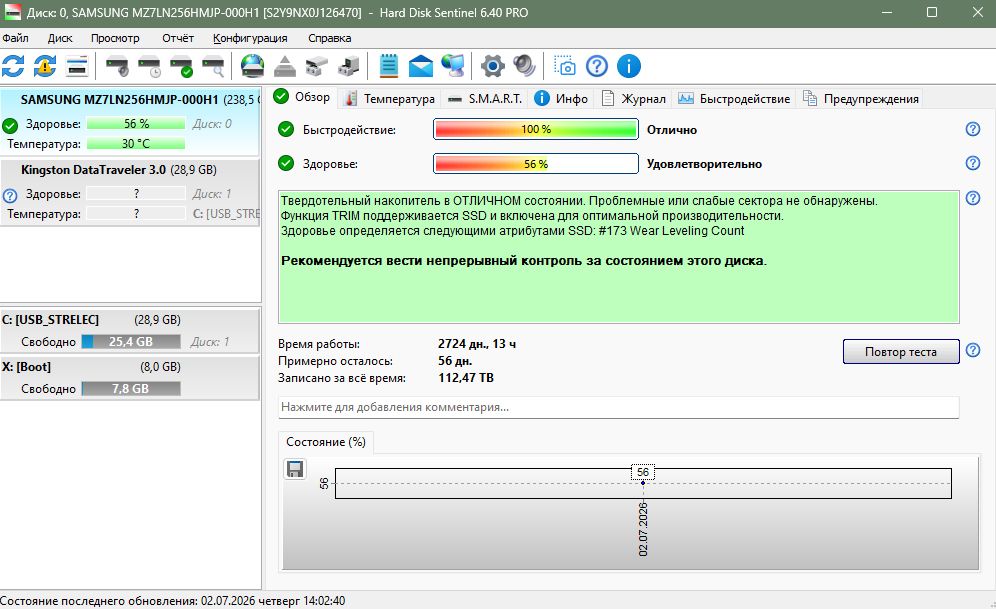Click the gray speaker sound toolbar icon
996x609 pixels.
pos(525,66)
